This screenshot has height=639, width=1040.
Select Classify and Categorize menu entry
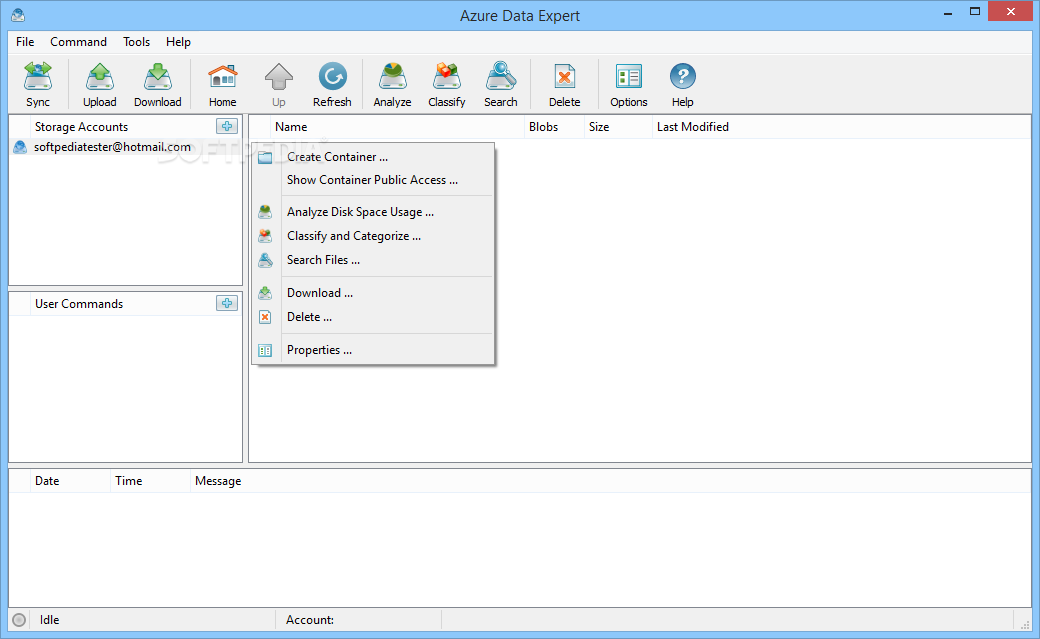click(373, 236)
